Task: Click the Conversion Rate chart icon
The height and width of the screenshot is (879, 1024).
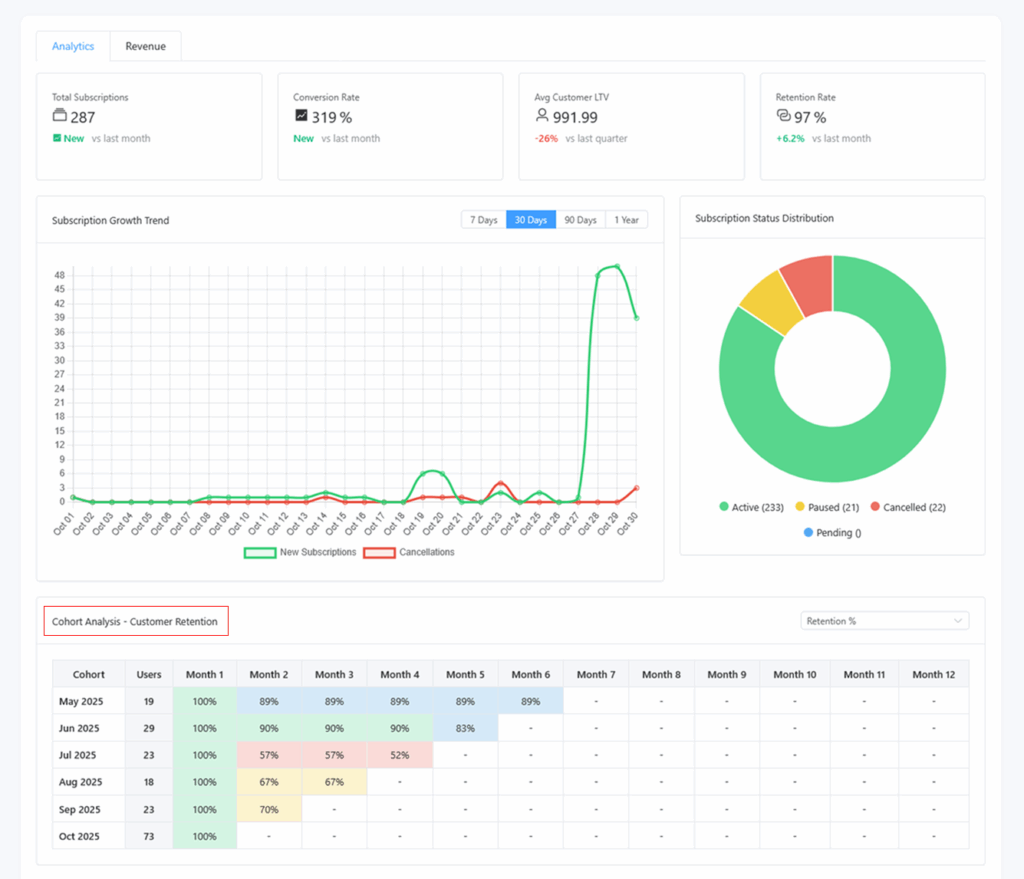Action: click(301, 116)
